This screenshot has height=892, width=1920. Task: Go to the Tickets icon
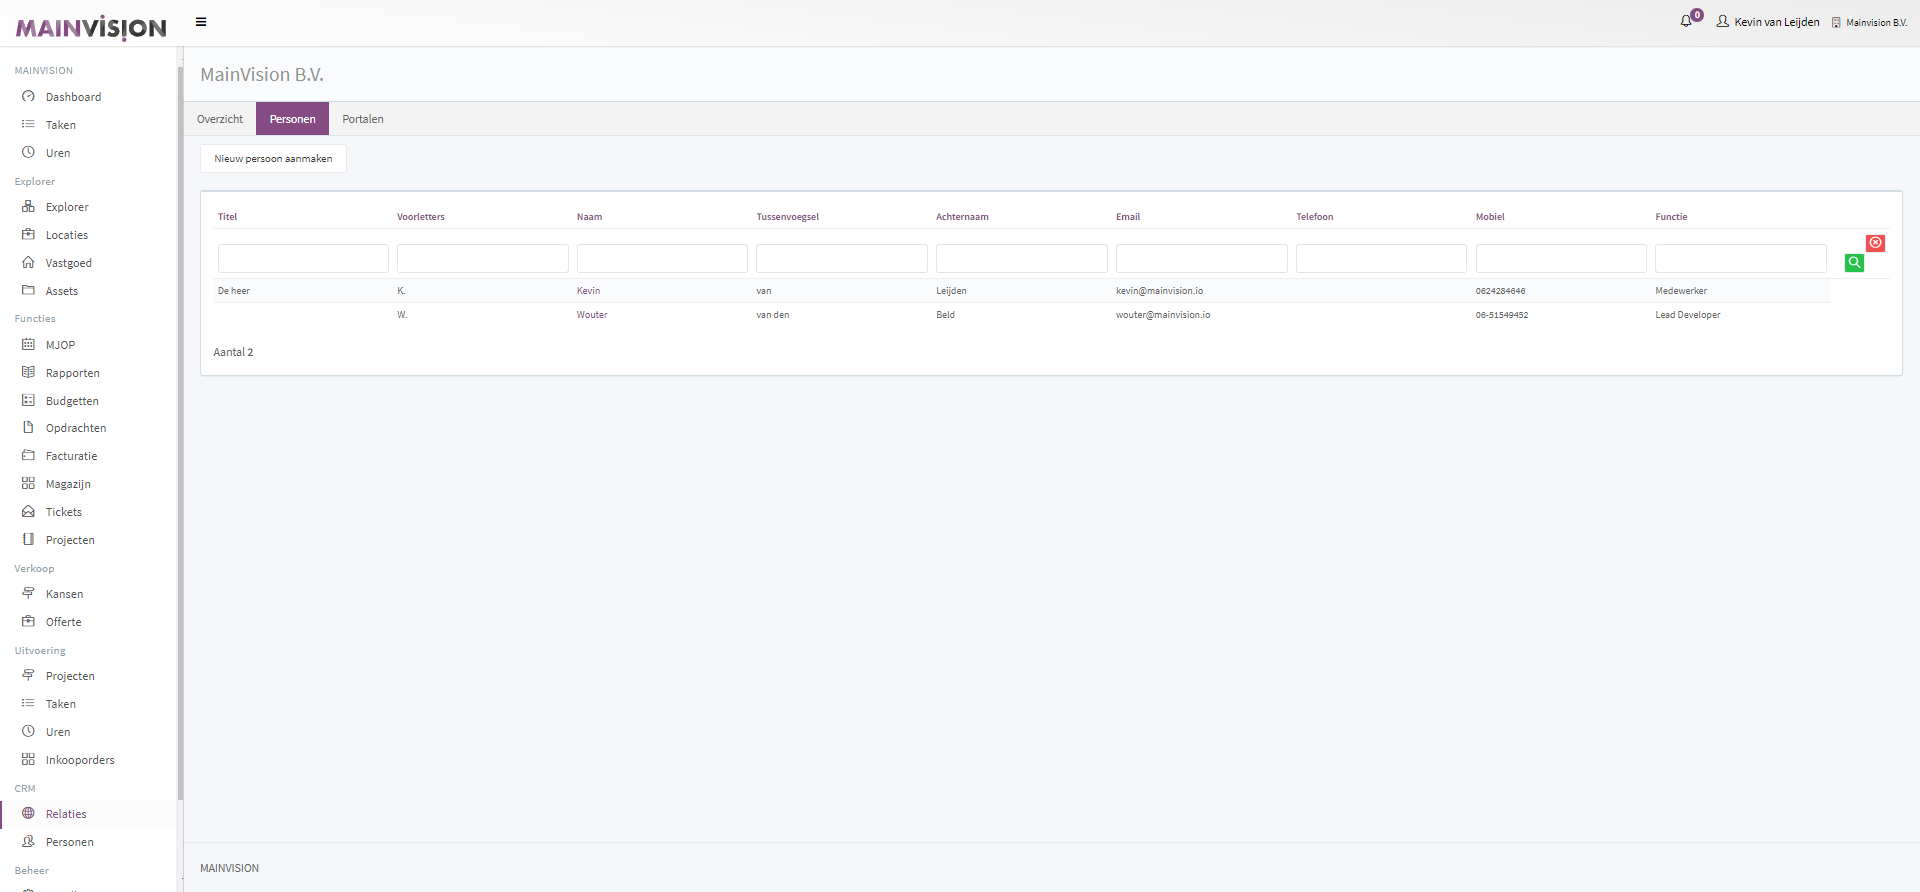[28, 512]
